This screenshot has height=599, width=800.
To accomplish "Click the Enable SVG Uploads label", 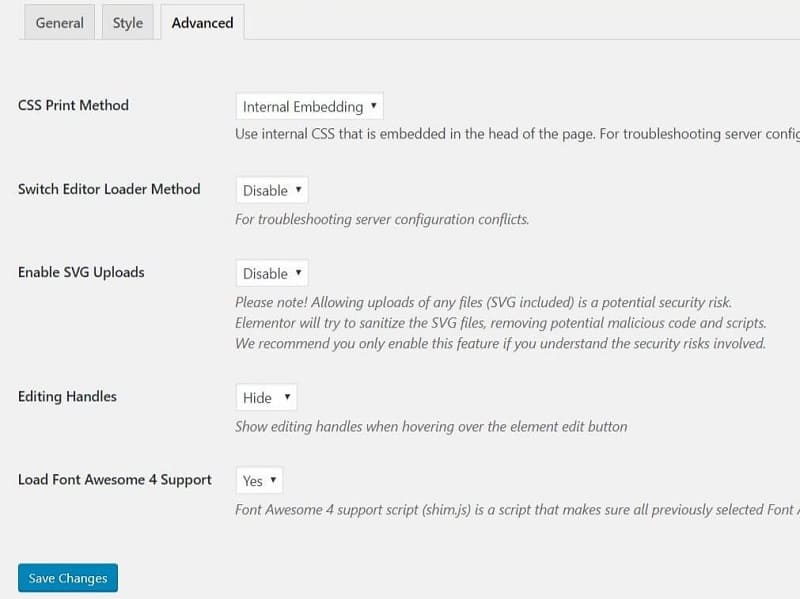I will coord(81,272).
